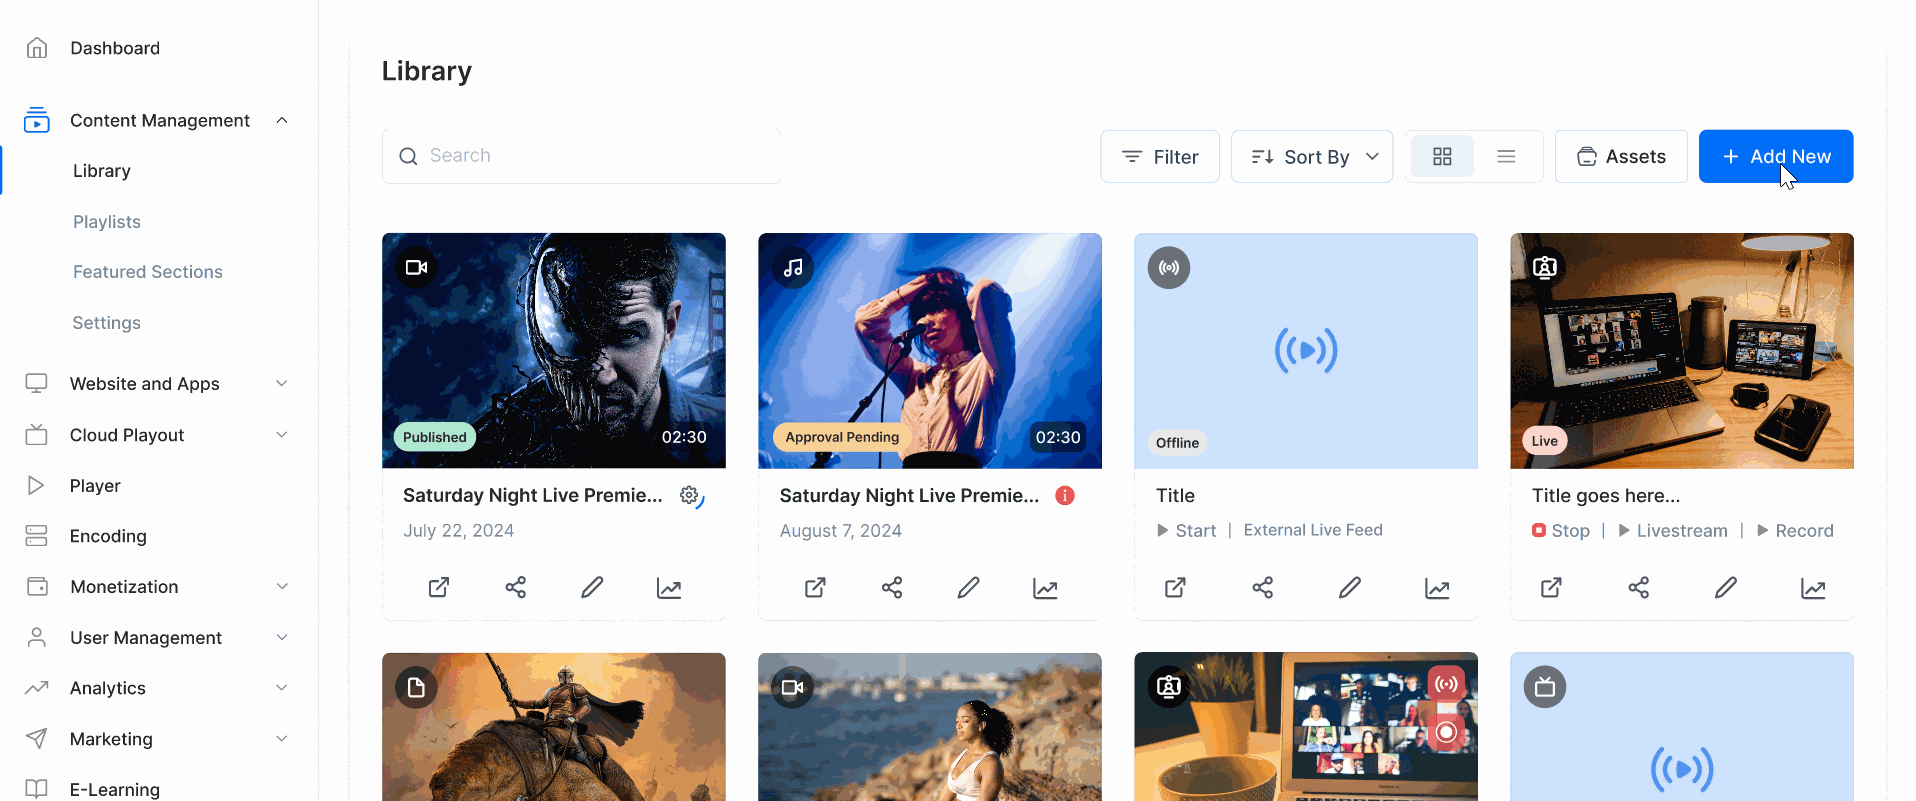Click the 'Approval Pending' status badge
This screenshot has width=1916, height=801.
click(842, 437)
